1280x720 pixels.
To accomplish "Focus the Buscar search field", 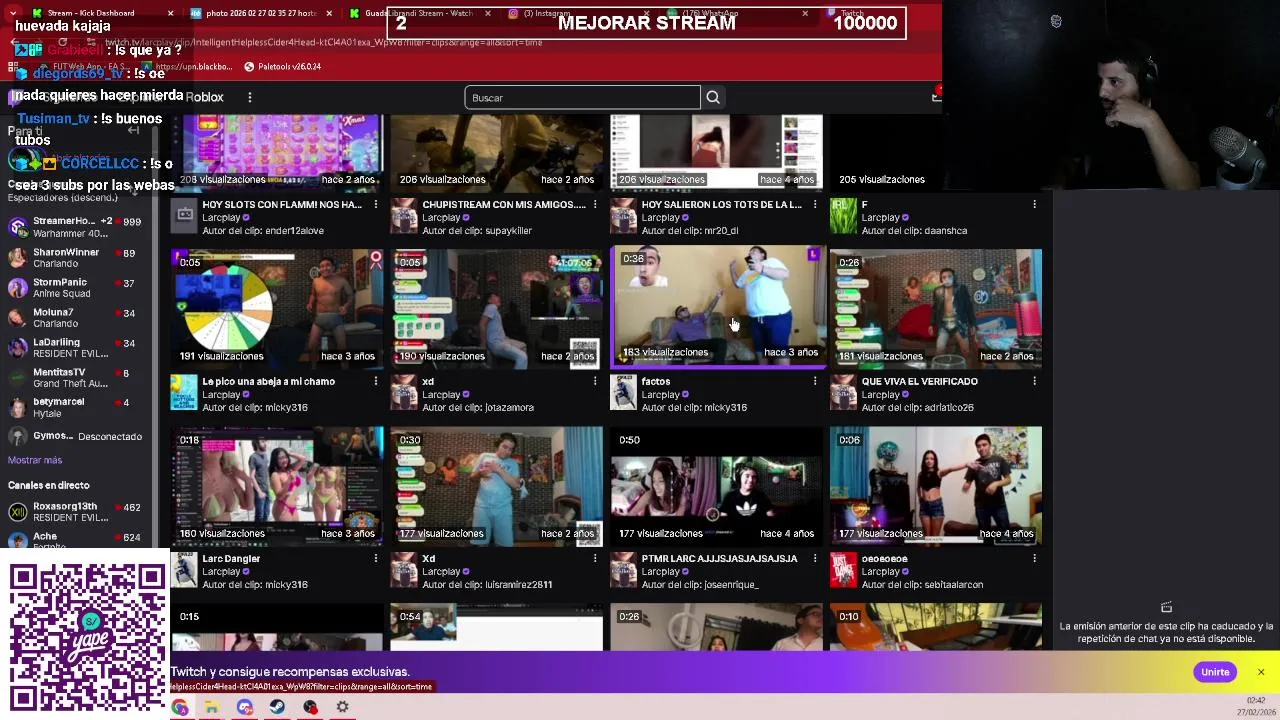I will (582, 97).
